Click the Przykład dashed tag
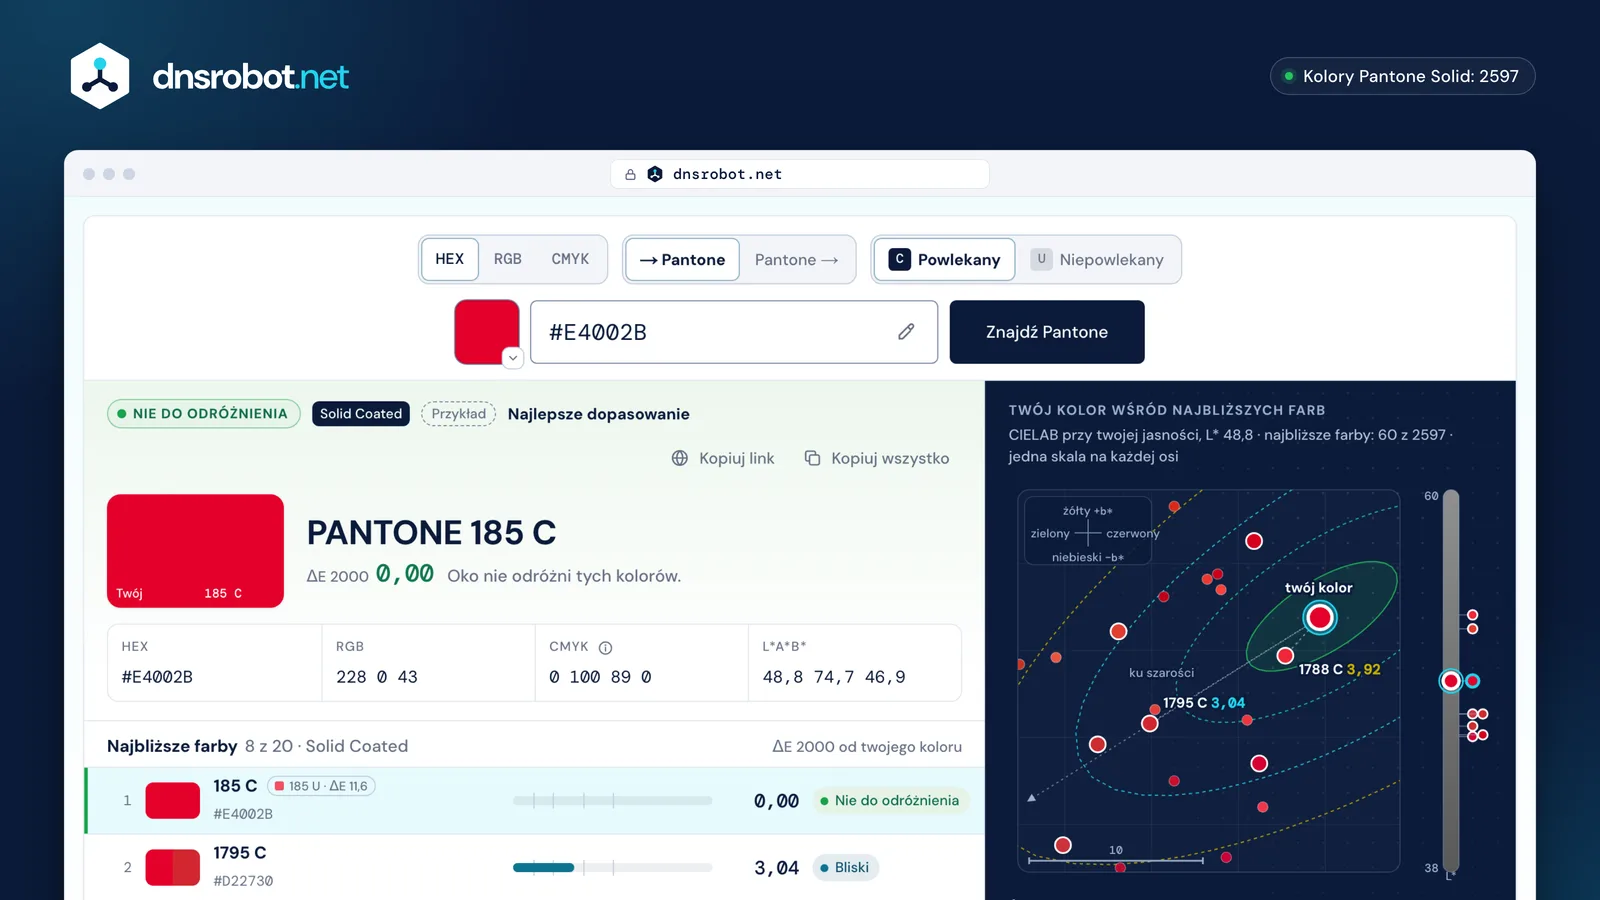The height and width of the screenshot is (900, 1600). [x=459, y=413]
